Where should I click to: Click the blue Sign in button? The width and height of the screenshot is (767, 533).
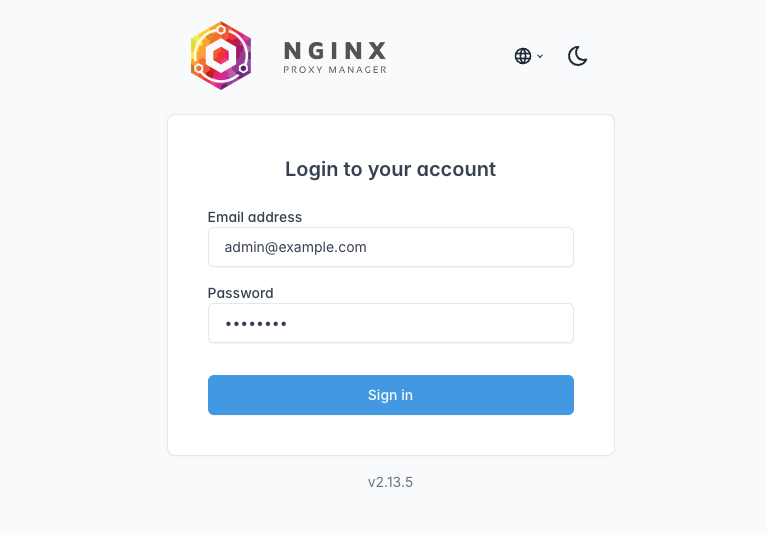click(x=391, y=395)
